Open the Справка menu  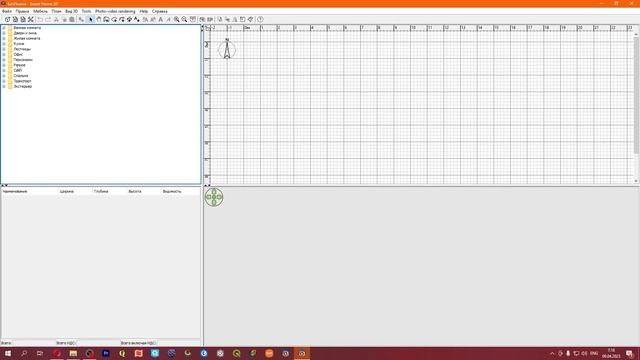(160, 11)
